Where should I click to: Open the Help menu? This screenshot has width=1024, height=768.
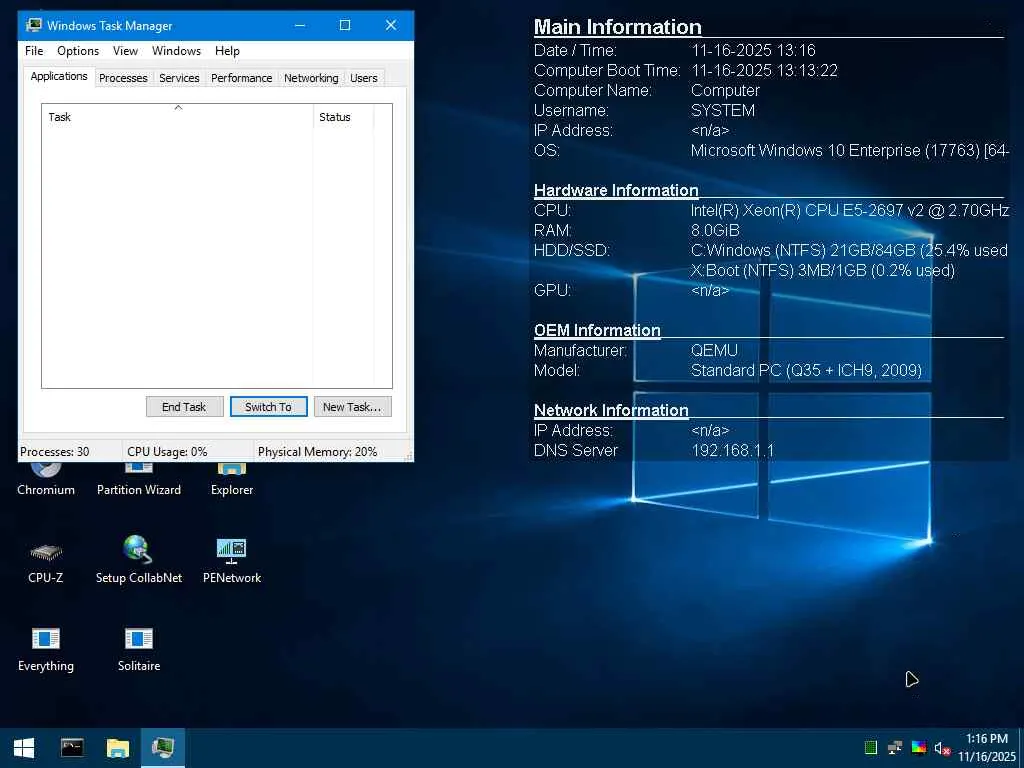click(x=227, y=51)
